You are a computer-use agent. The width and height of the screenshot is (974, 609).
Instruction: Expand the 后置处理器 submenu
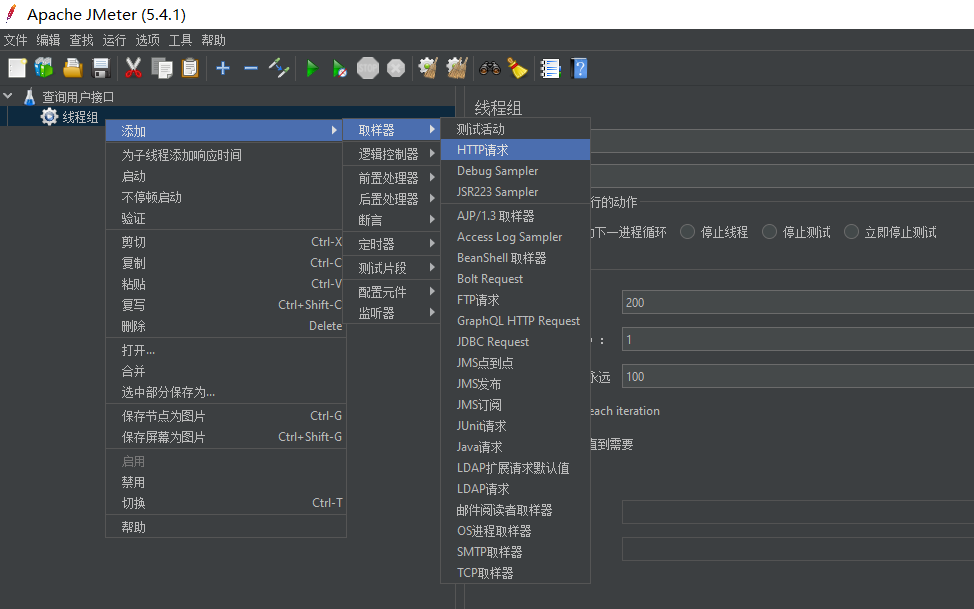391,199
